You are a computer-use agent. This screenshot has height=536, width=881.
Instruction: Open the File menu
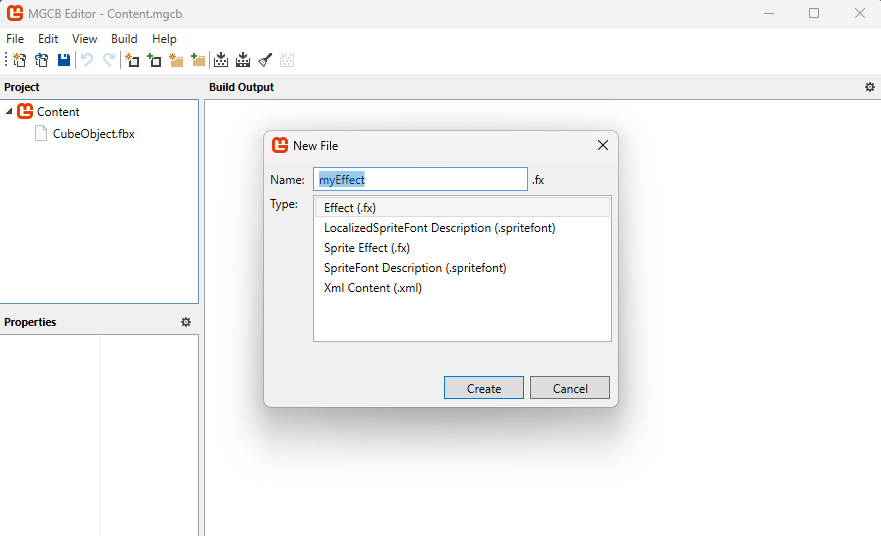coord(15,39)
